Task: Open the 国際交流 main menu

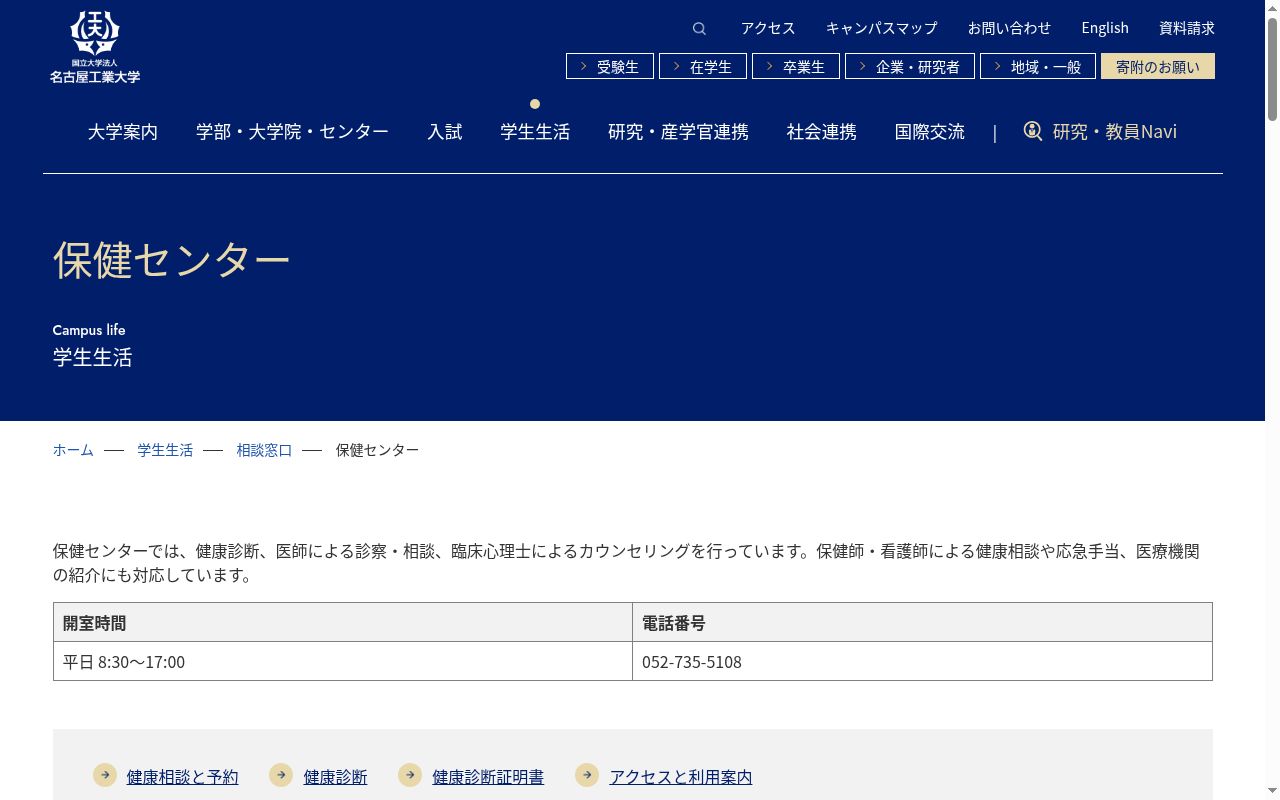Action: pos(930,131)
